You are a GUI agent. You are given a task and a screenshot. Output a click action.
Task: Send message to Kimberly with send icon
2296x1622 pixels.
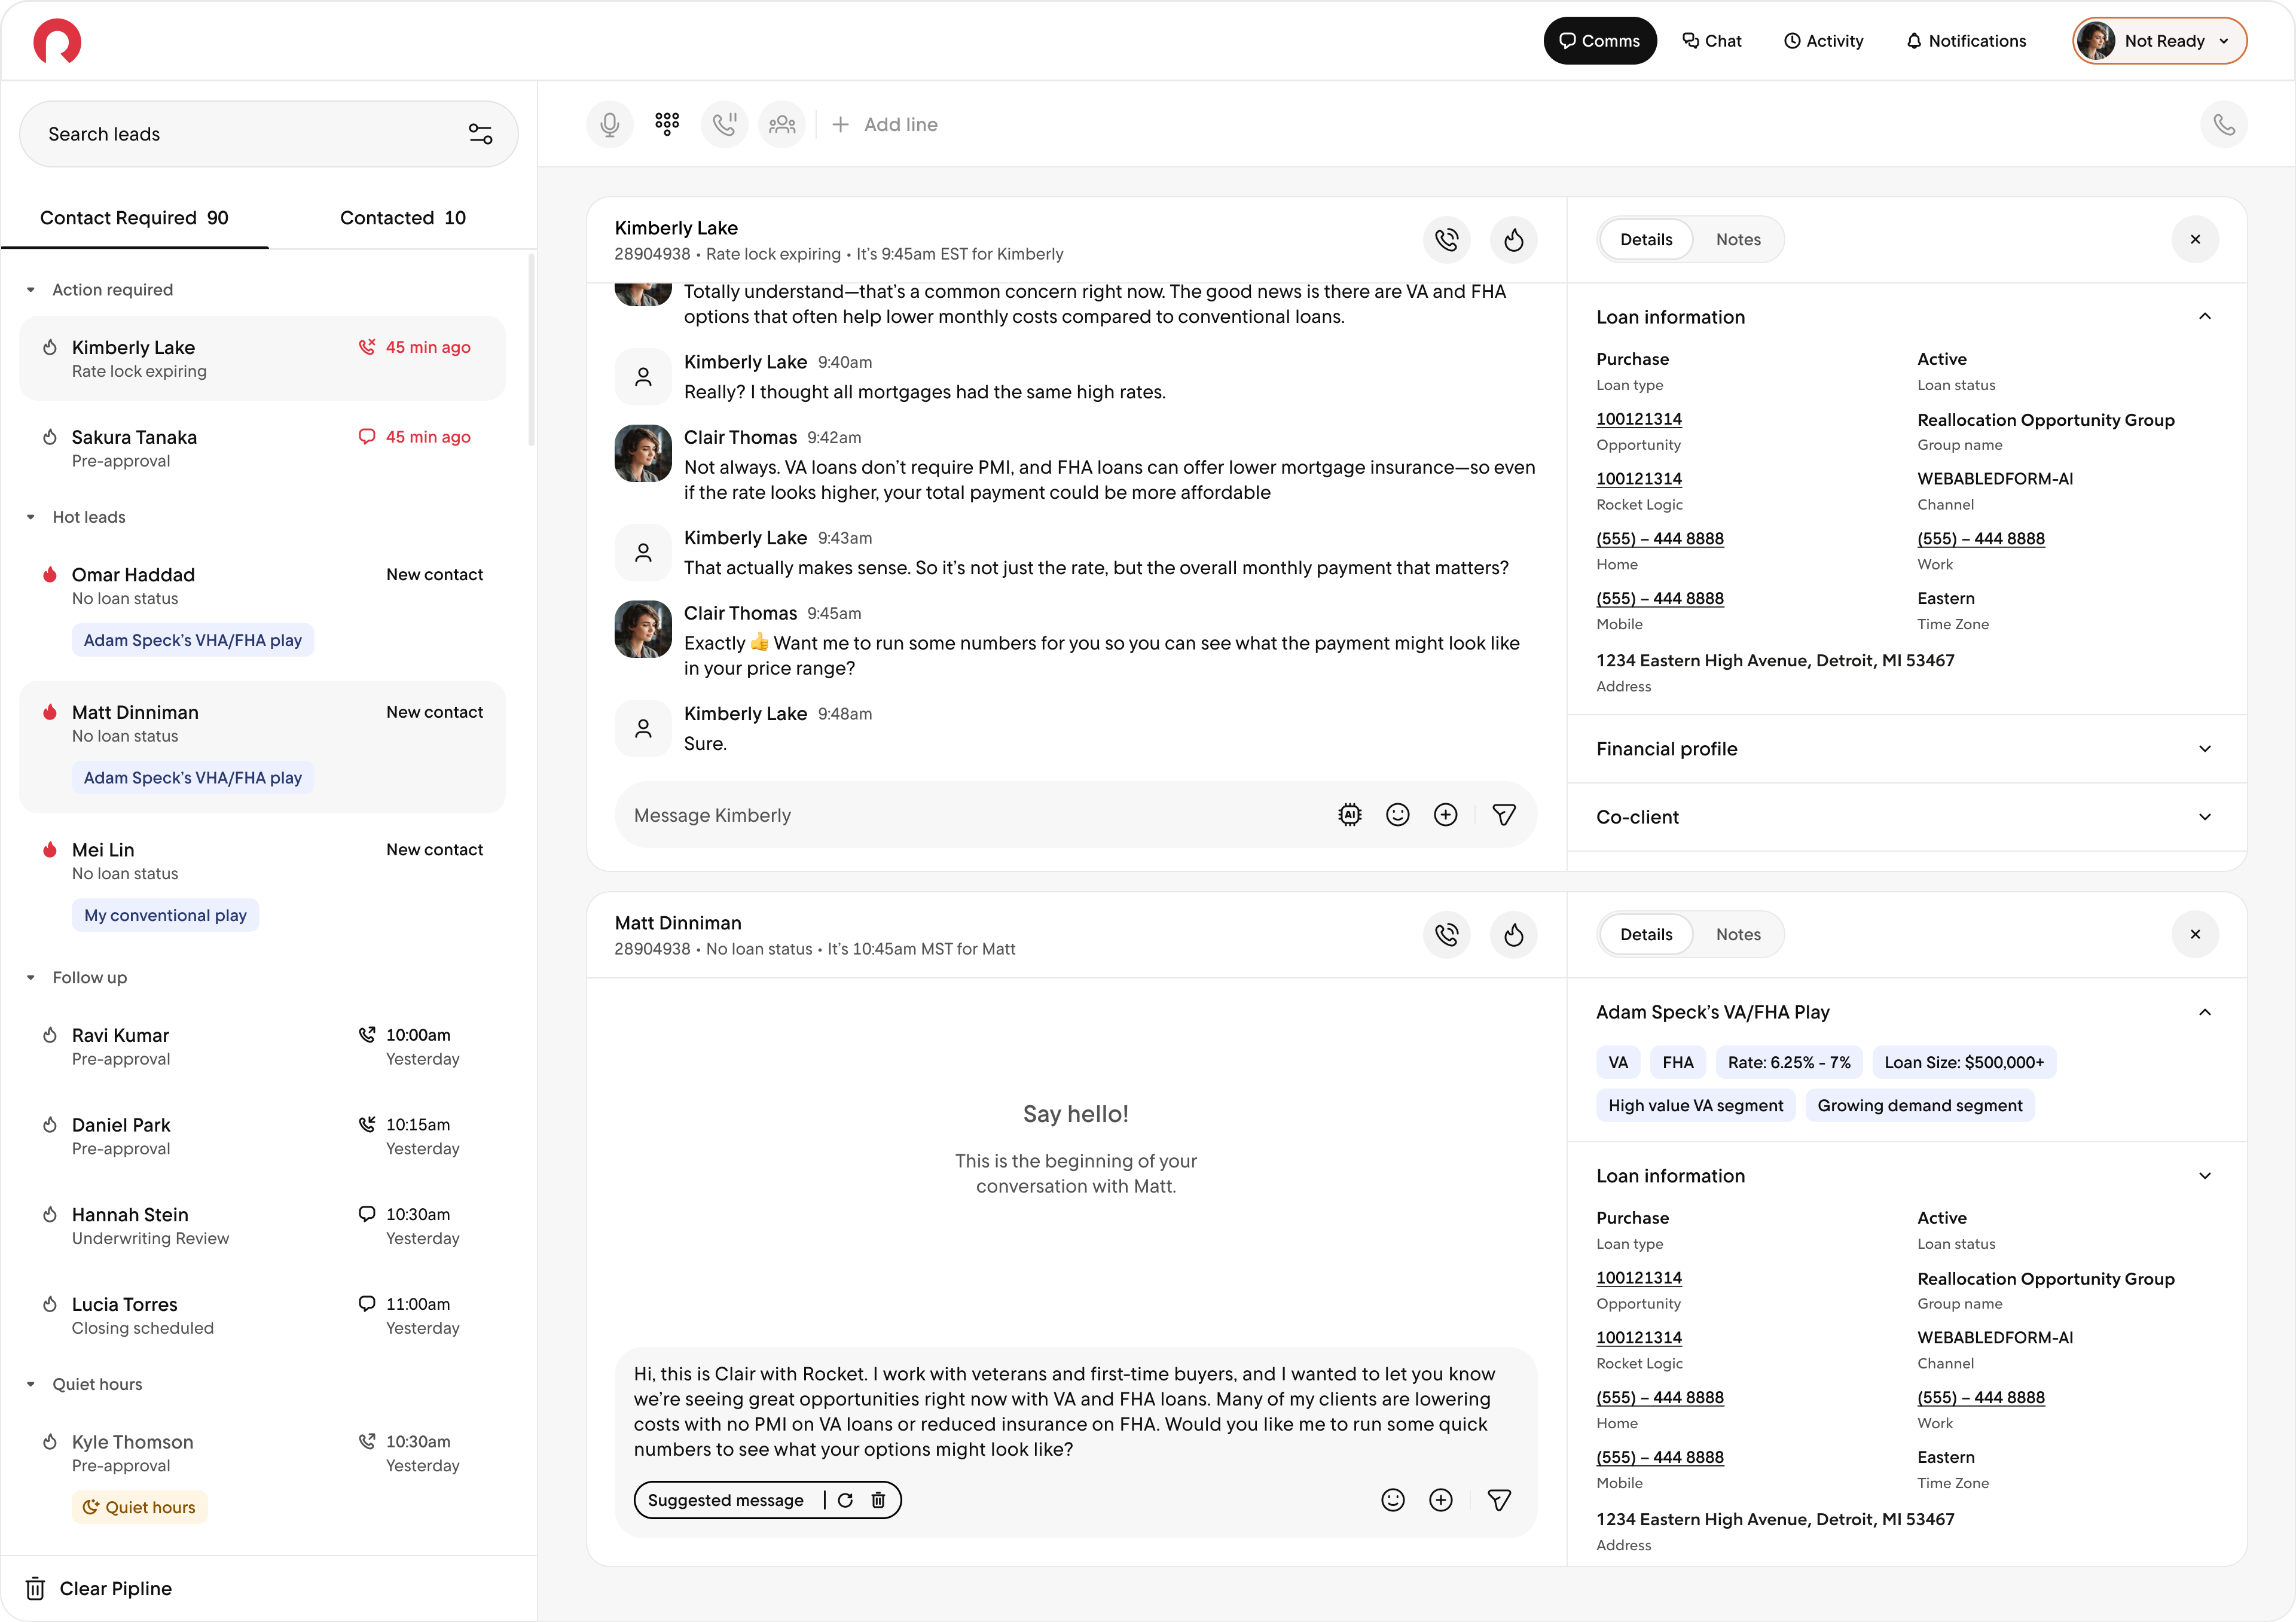click(1503, 815)
